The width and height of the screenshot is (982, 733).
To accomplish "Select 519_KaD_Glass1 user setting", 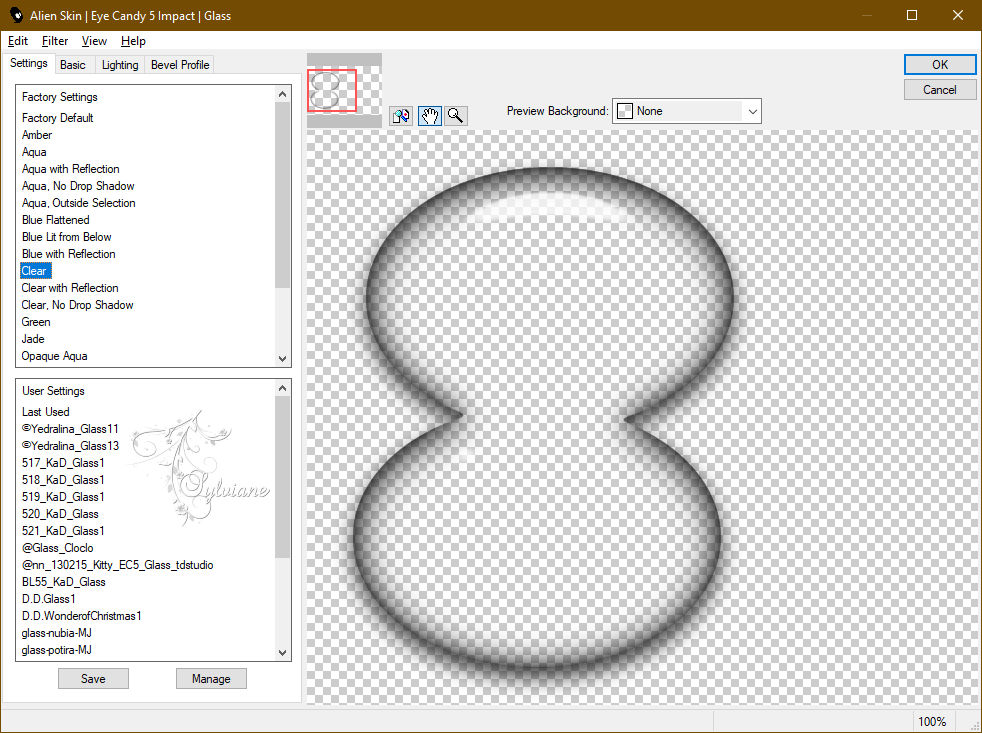I will tap(63, 496).
